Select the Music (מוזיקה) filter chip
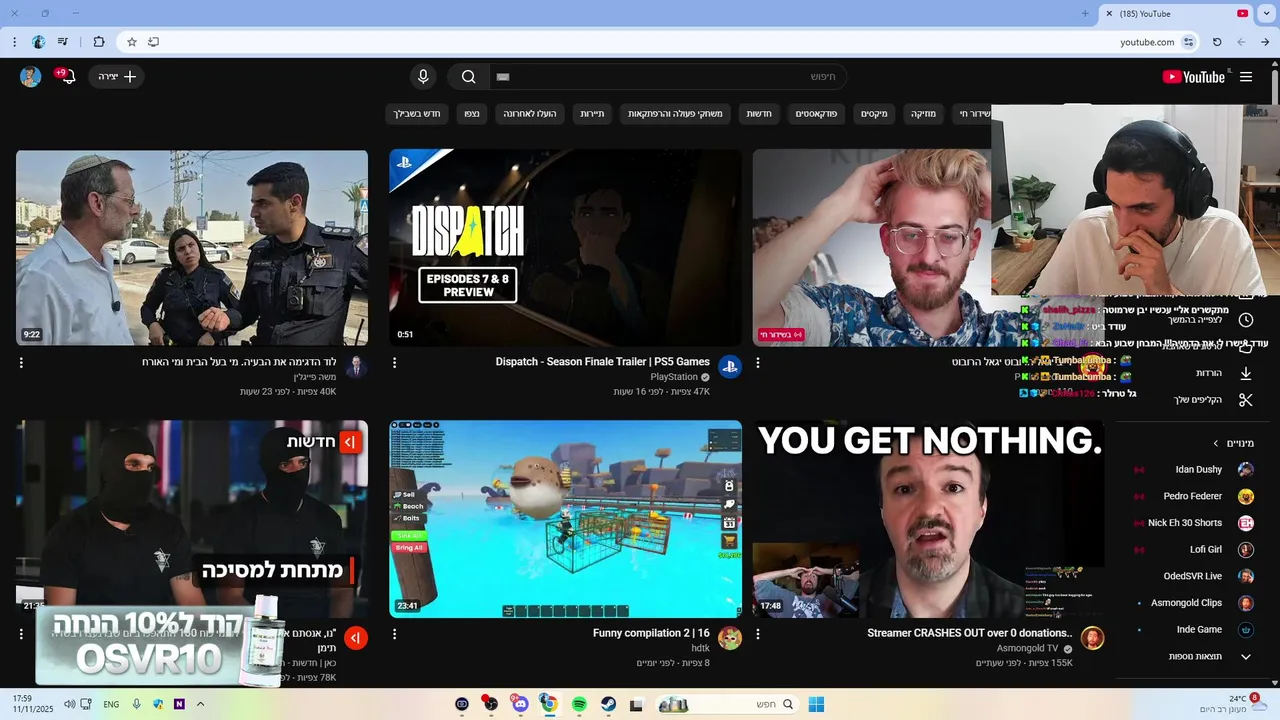The width and height of the screenshot is (1280, 720). coord(923,114)
